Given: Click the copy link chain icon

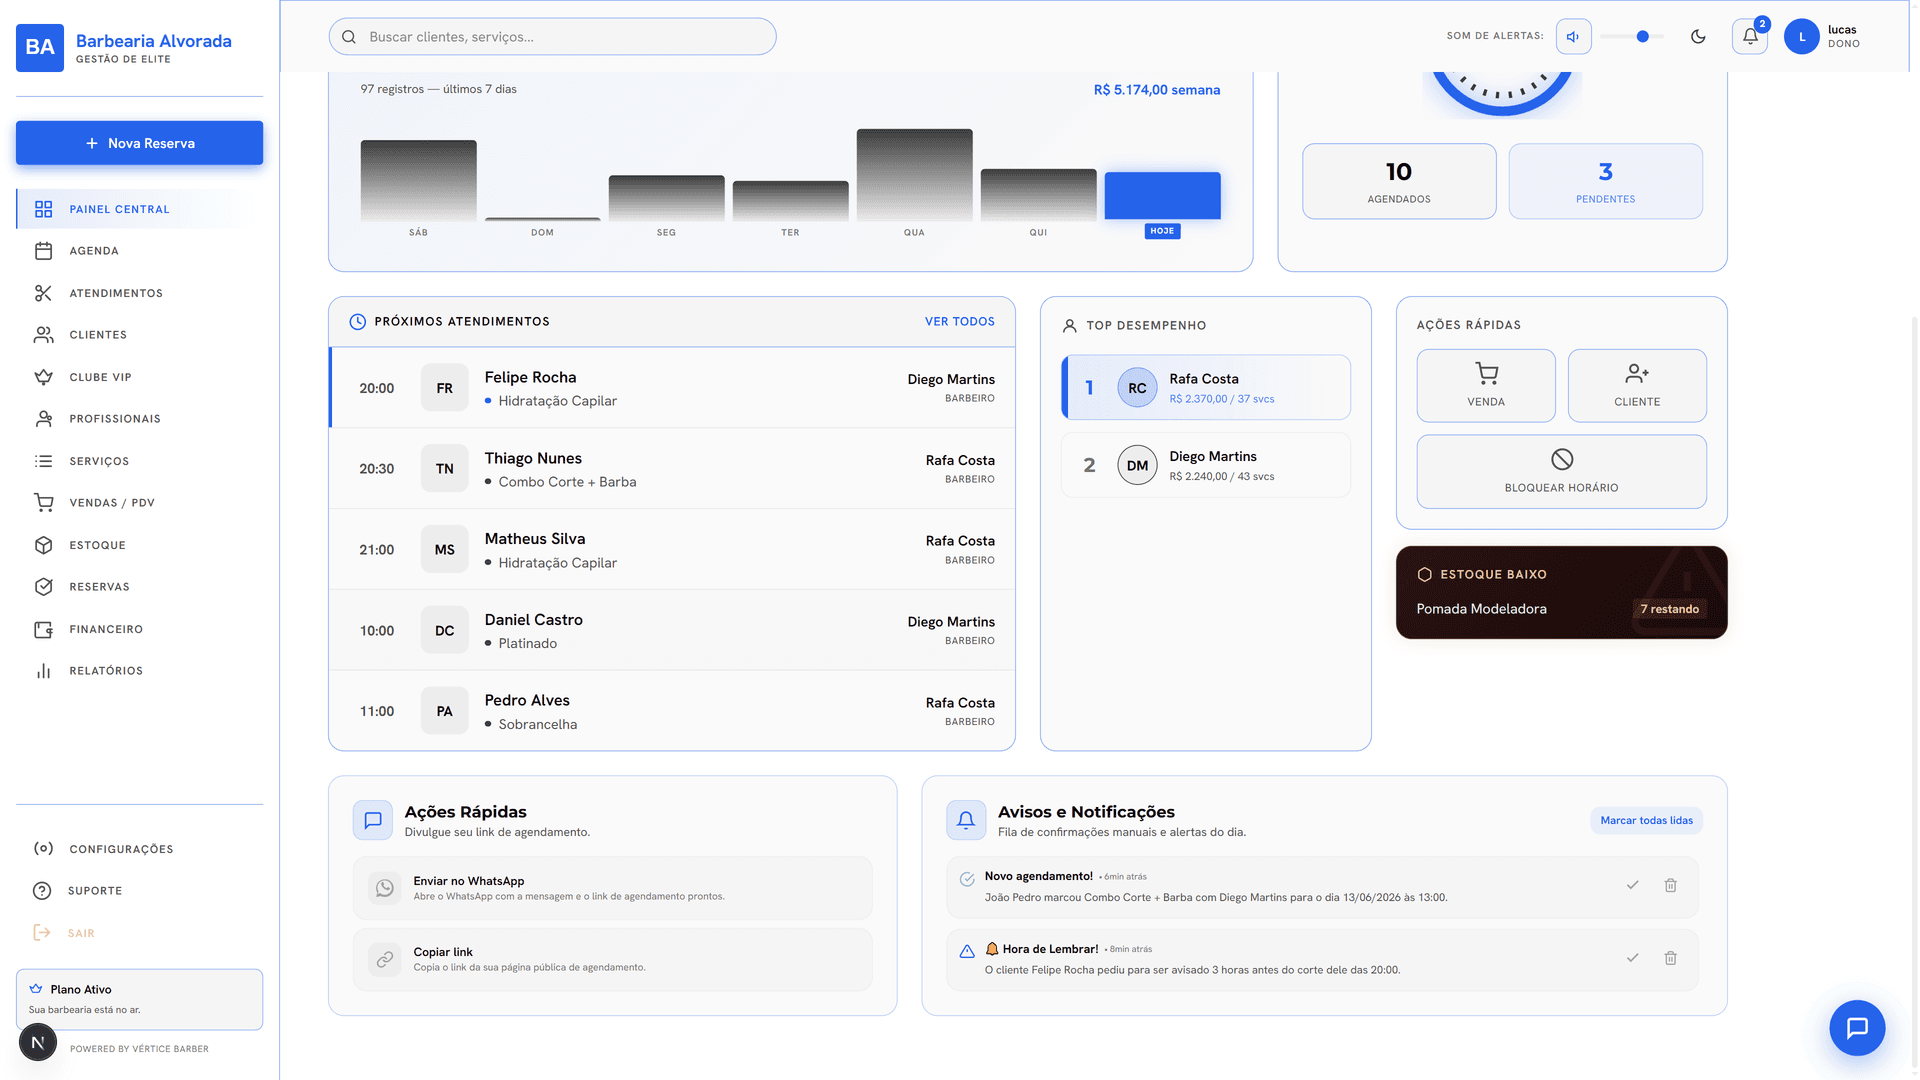Looking at the screenshot, I should tap(384, 959).
